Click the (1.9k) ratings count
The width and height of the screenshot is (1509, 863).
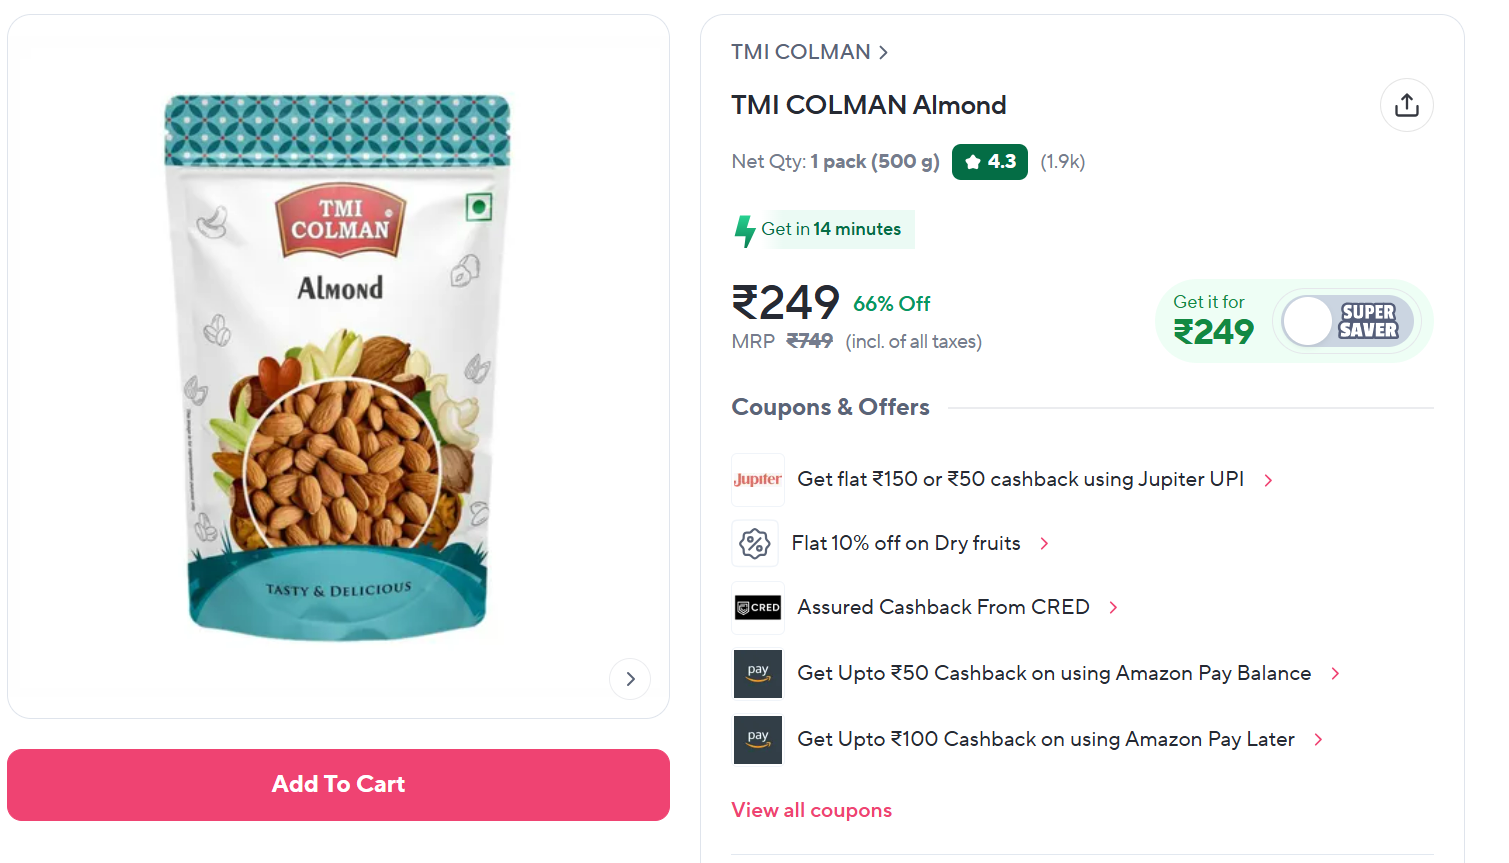point(1062,162)
